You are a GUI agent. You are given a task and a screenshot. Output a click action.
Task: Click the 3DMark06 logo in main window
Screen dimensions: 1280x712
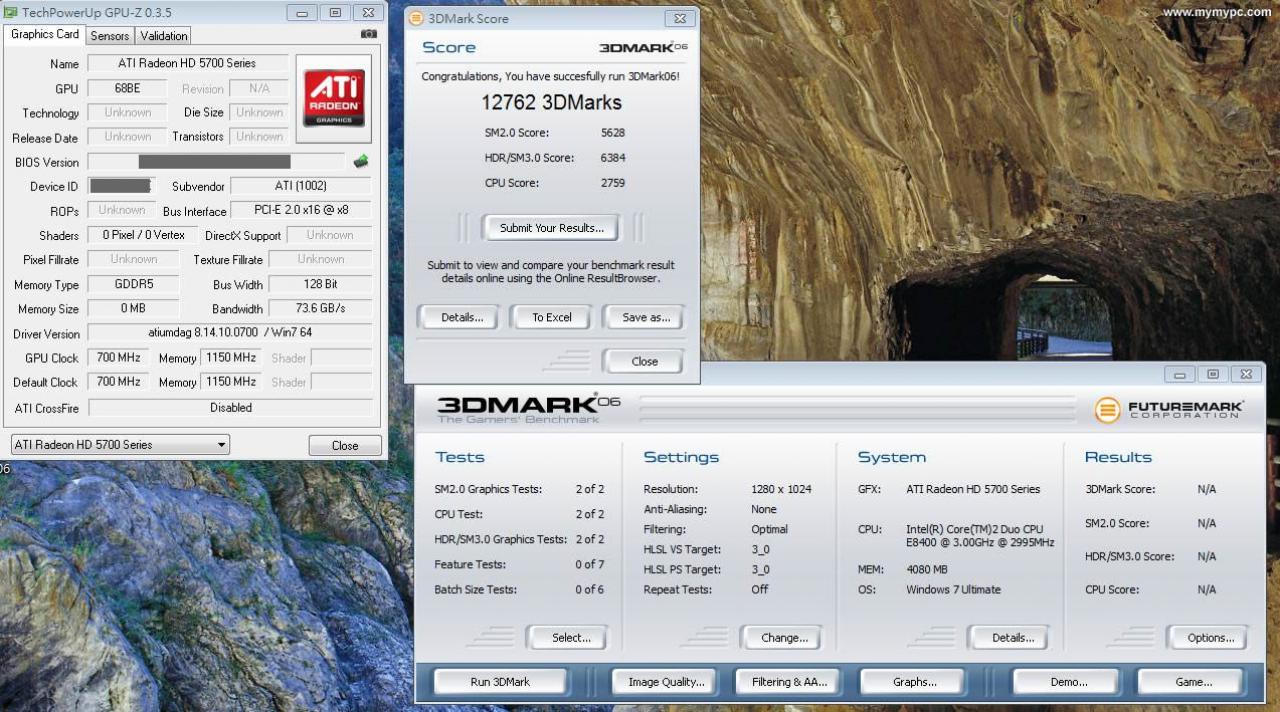click(529, 406)
